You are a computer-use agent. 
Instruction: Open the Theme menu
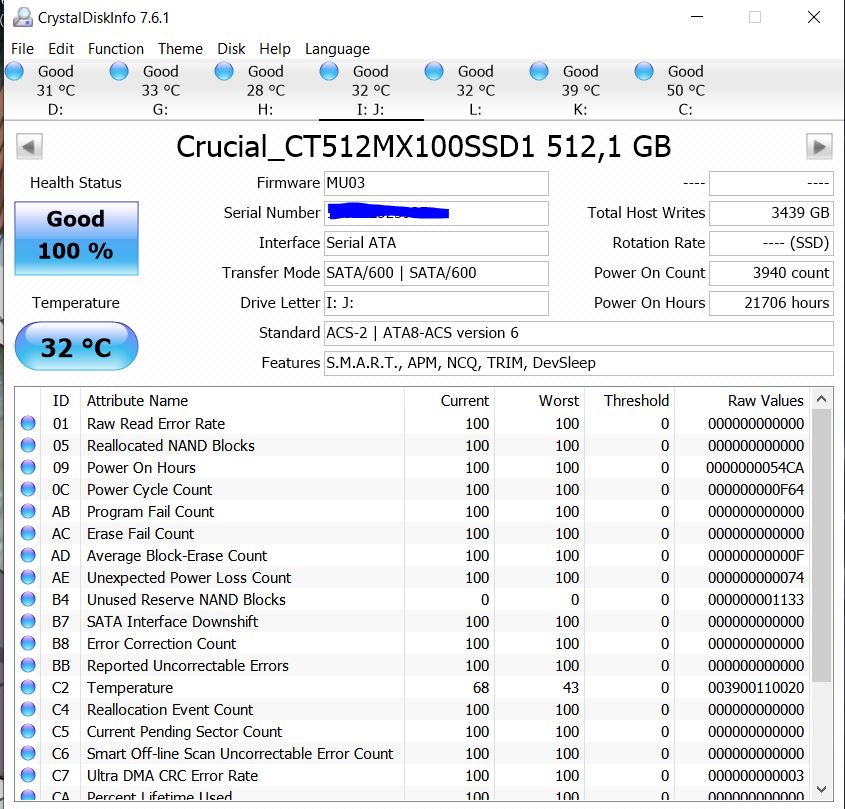(x=180, y=49)
